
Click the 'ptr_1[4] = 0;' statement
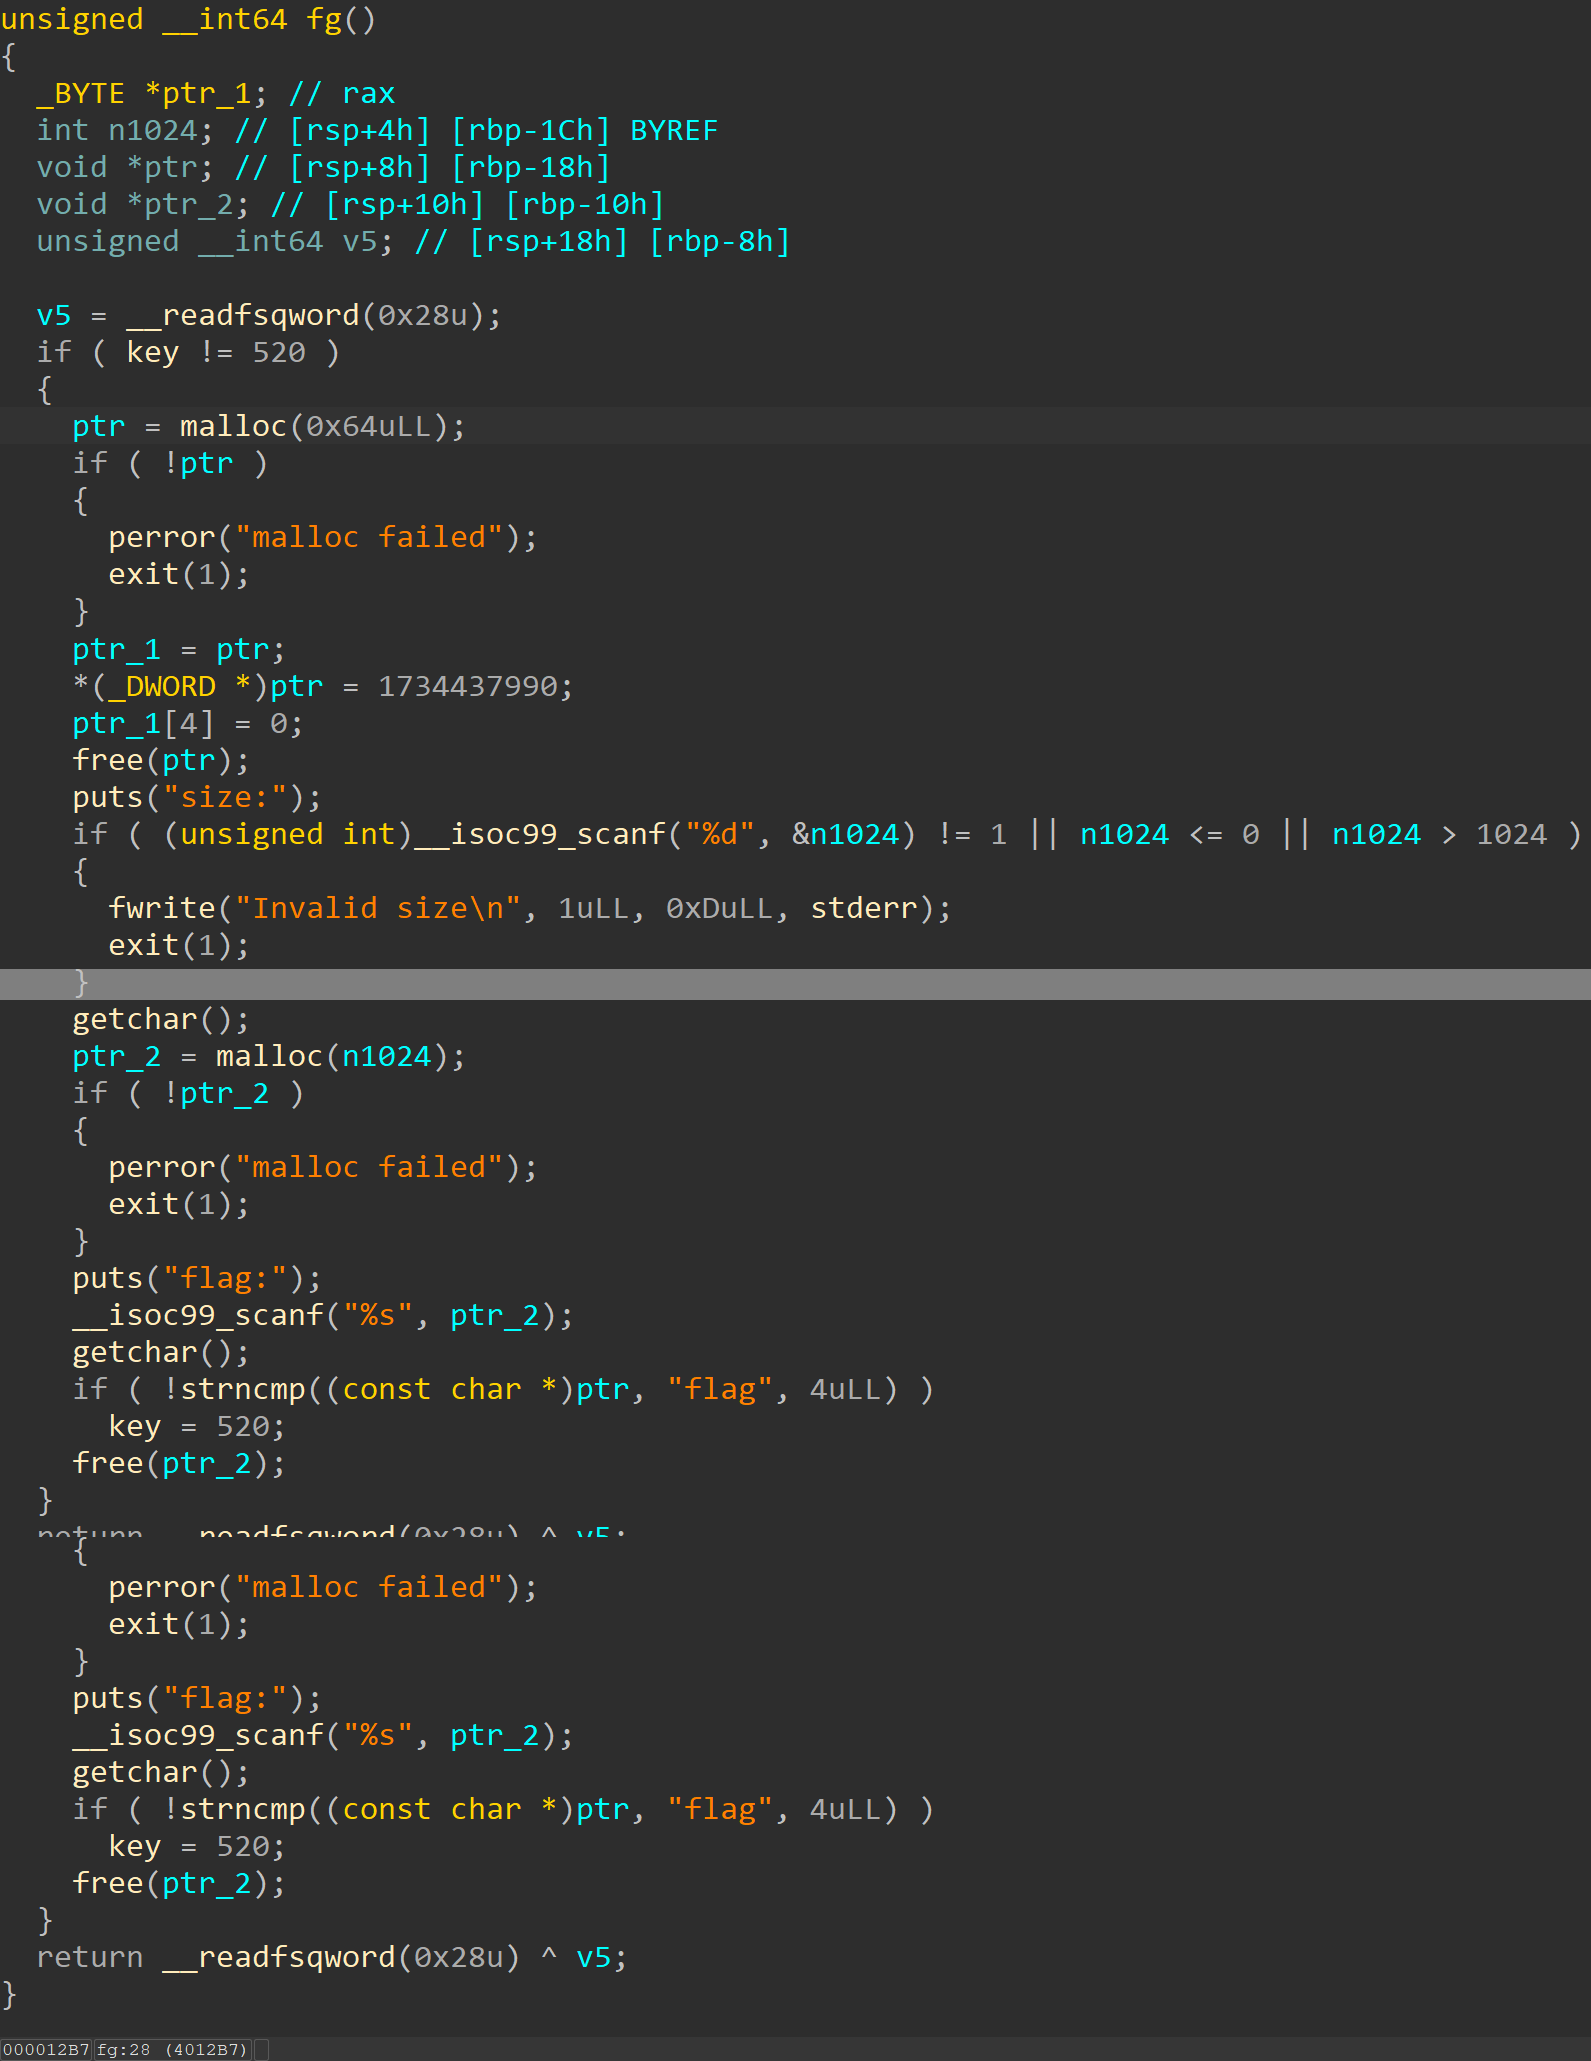[x=188, y=723]
